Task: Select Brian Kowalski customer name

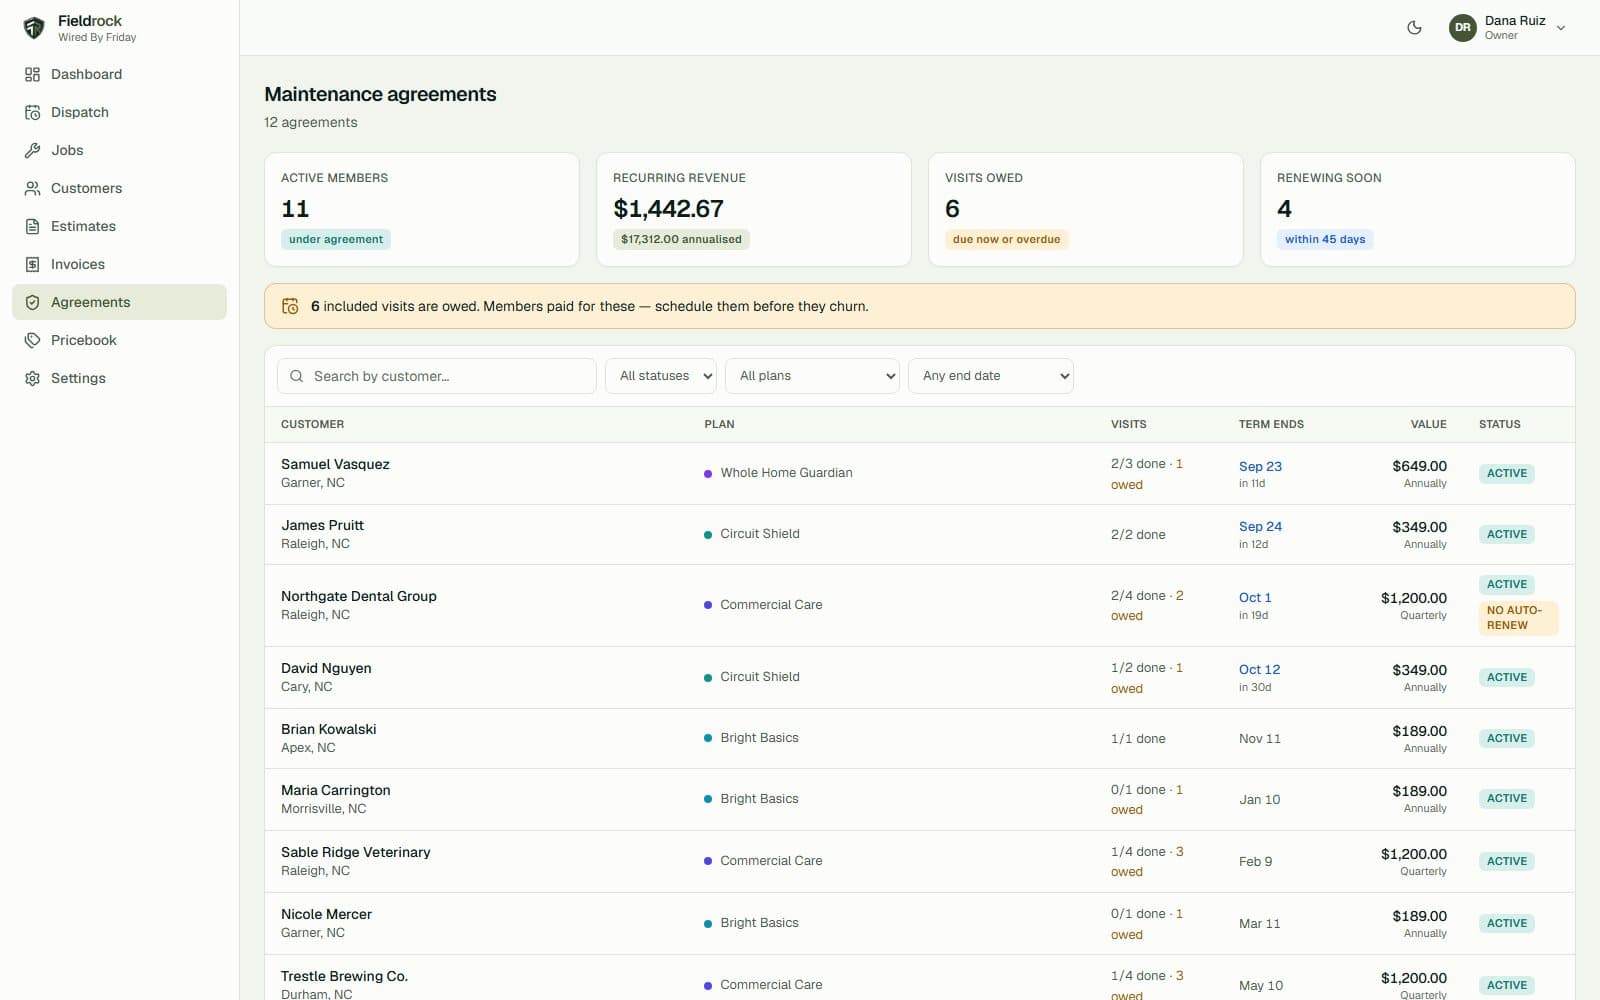Action: [x=329, y=729]
